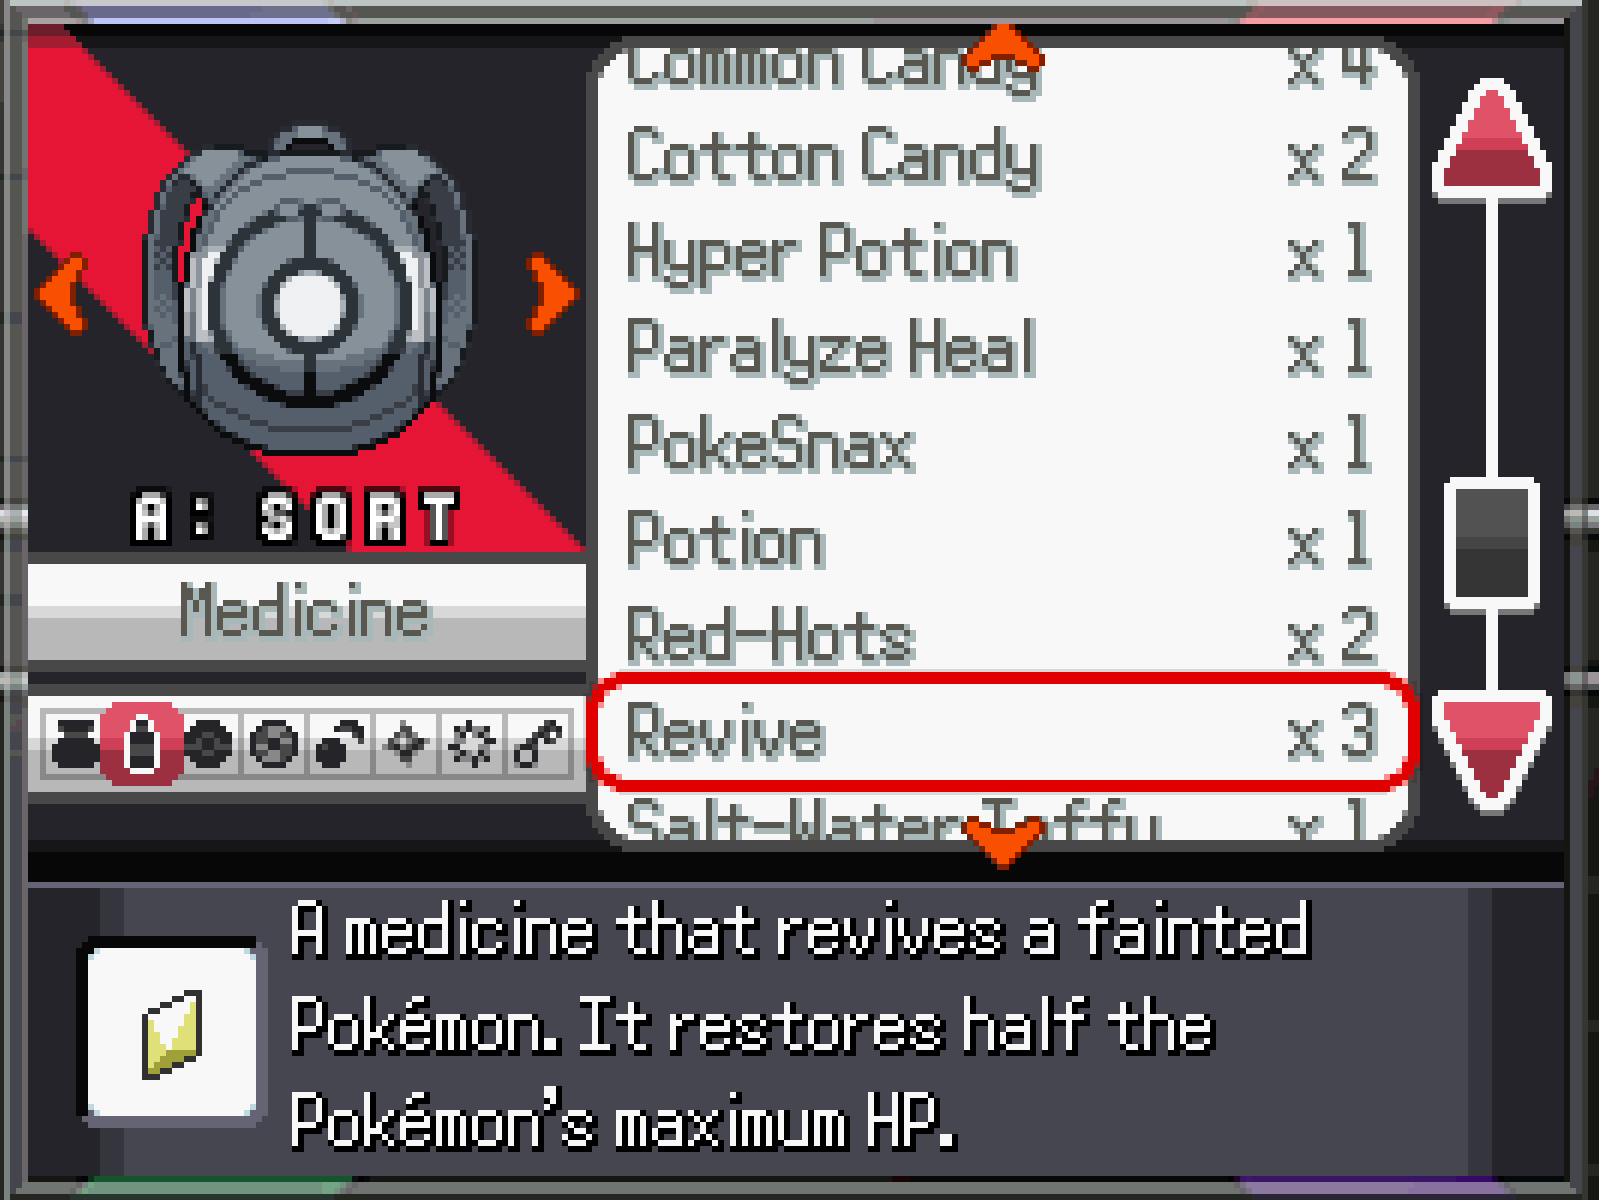The height and width of the screenshot is (1200, 1599).
Task: Open the spiky burst pocket icon
Action: point(472,742)
